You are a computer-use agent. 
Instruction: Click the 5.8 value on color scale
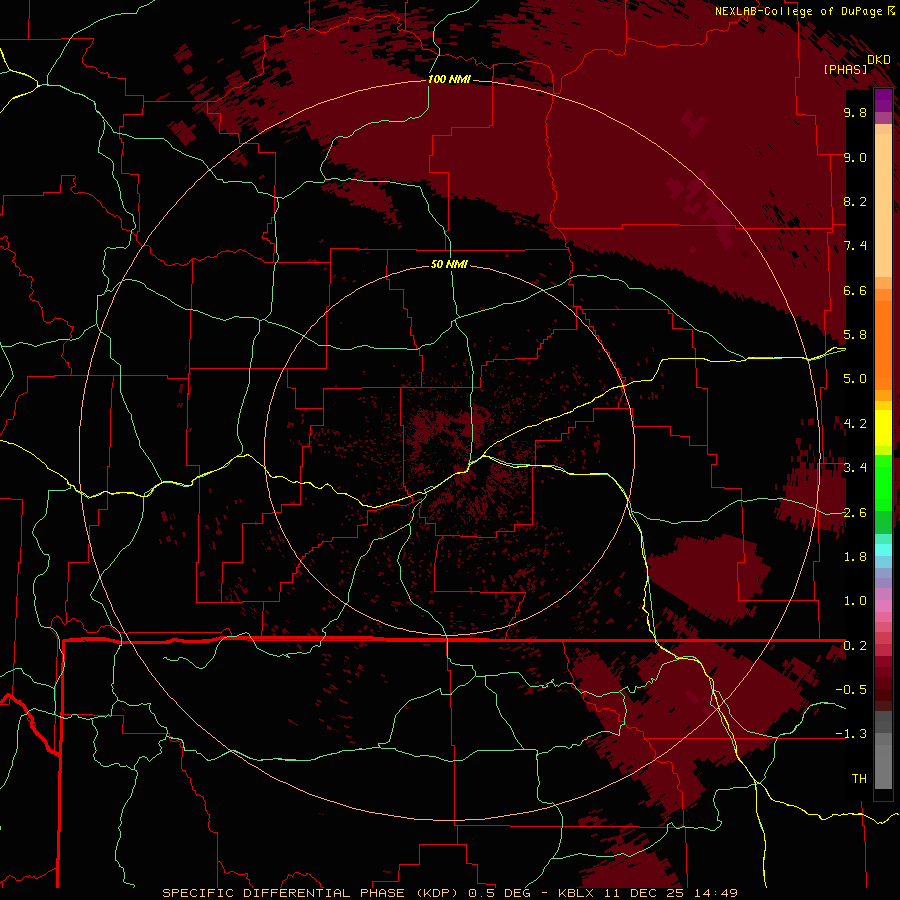[x=855, y=335]
